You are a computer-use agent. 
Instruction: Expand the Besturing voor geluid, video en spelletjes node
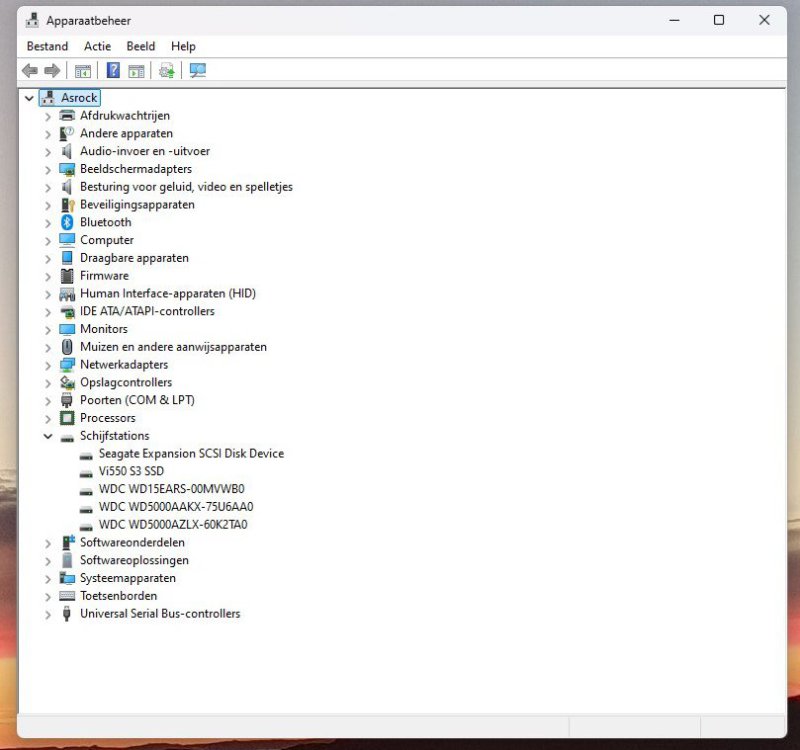pos(48,187)
